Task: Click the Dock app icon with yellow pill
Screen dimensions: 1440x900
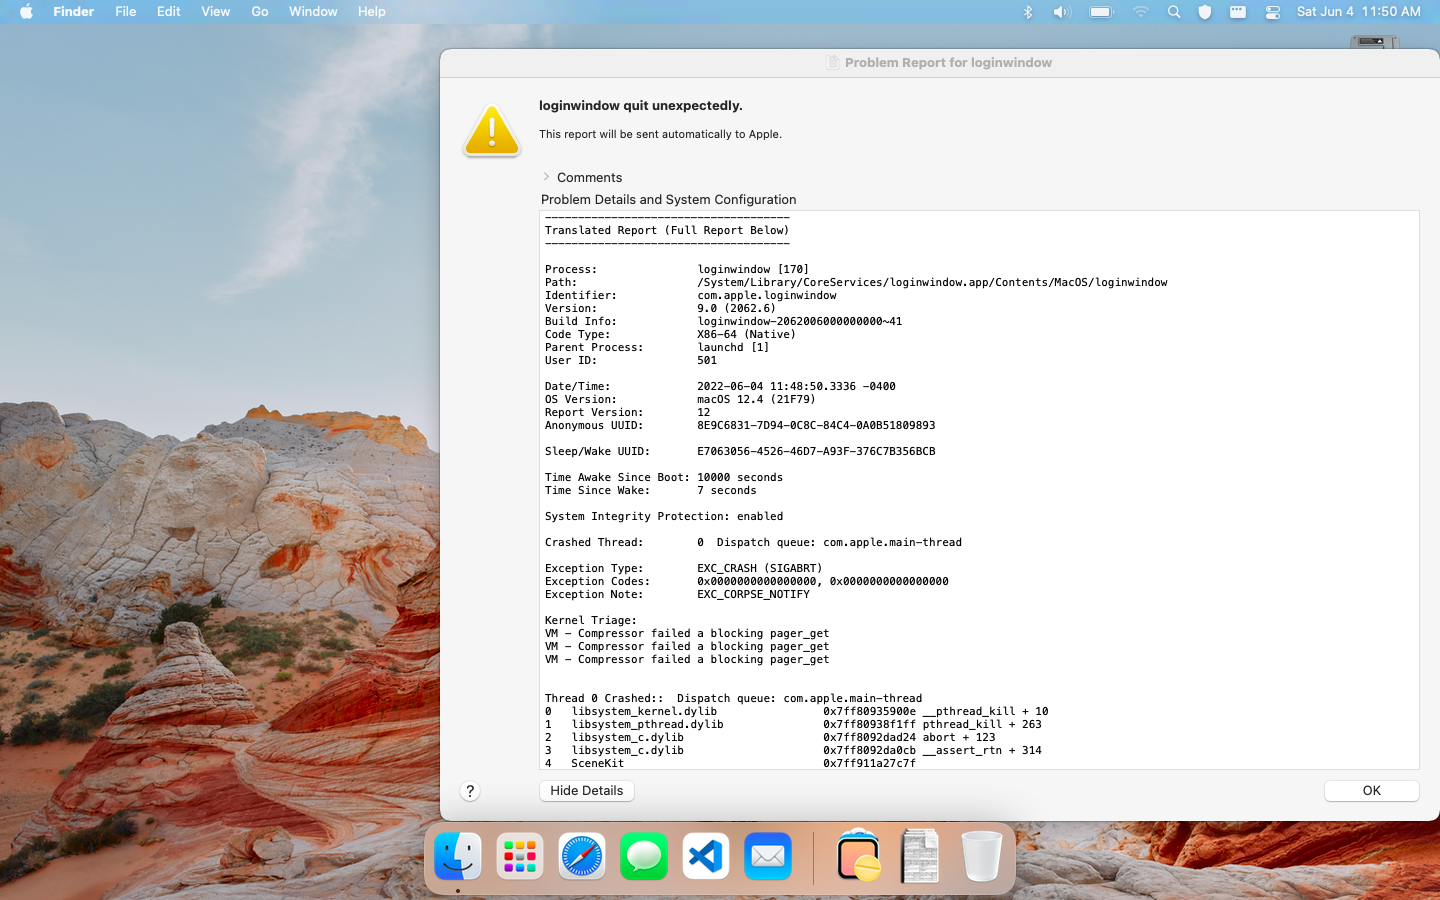Action: (x=858, y=856)
